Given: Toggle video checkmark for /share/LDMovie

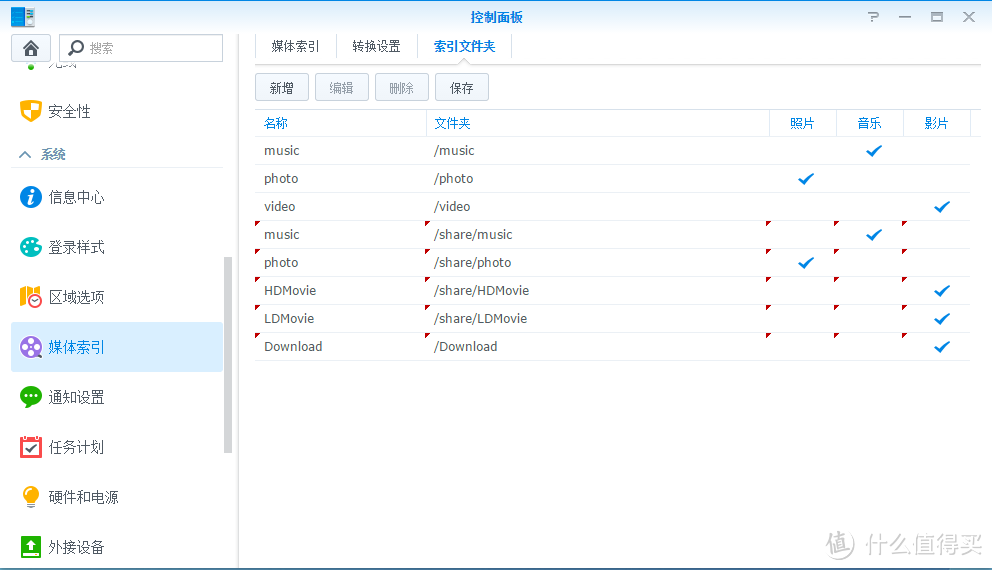Looking at the screenshot, I should [941, 318].
